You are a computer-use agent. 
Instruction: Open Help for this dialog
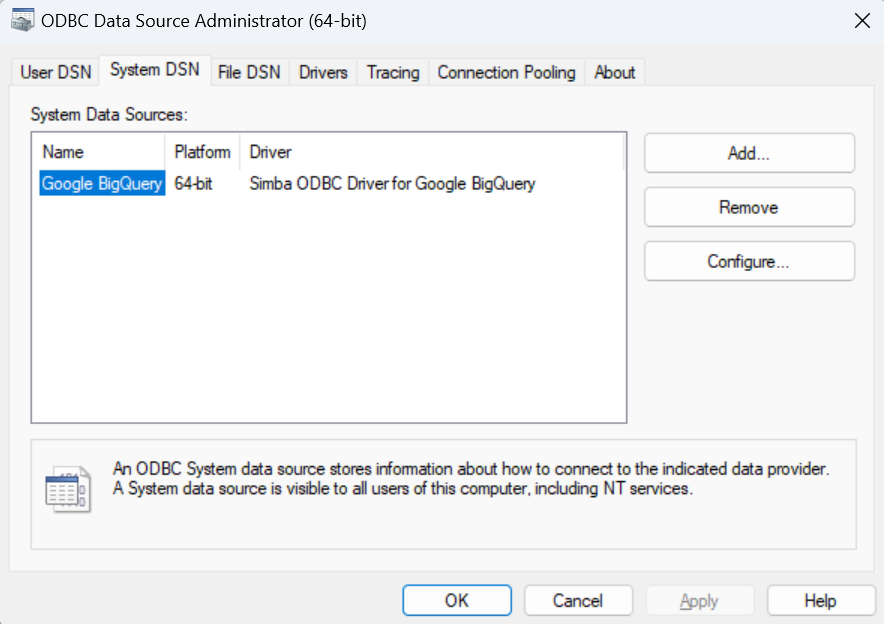(x=820, y=600)
